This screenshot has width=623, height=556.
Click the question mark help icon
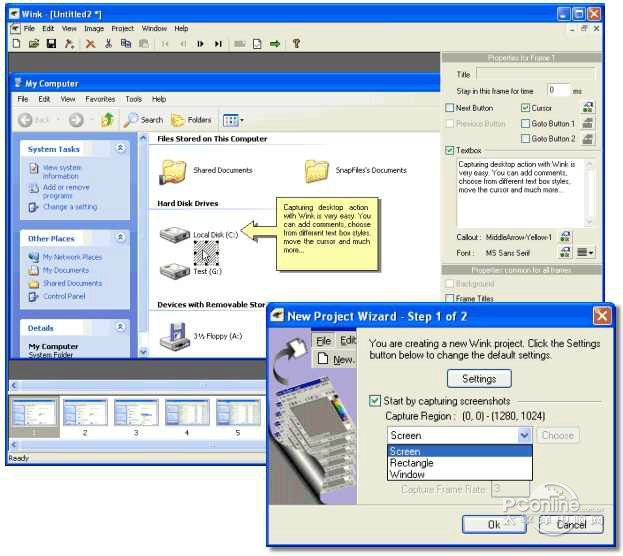[296, 43]
